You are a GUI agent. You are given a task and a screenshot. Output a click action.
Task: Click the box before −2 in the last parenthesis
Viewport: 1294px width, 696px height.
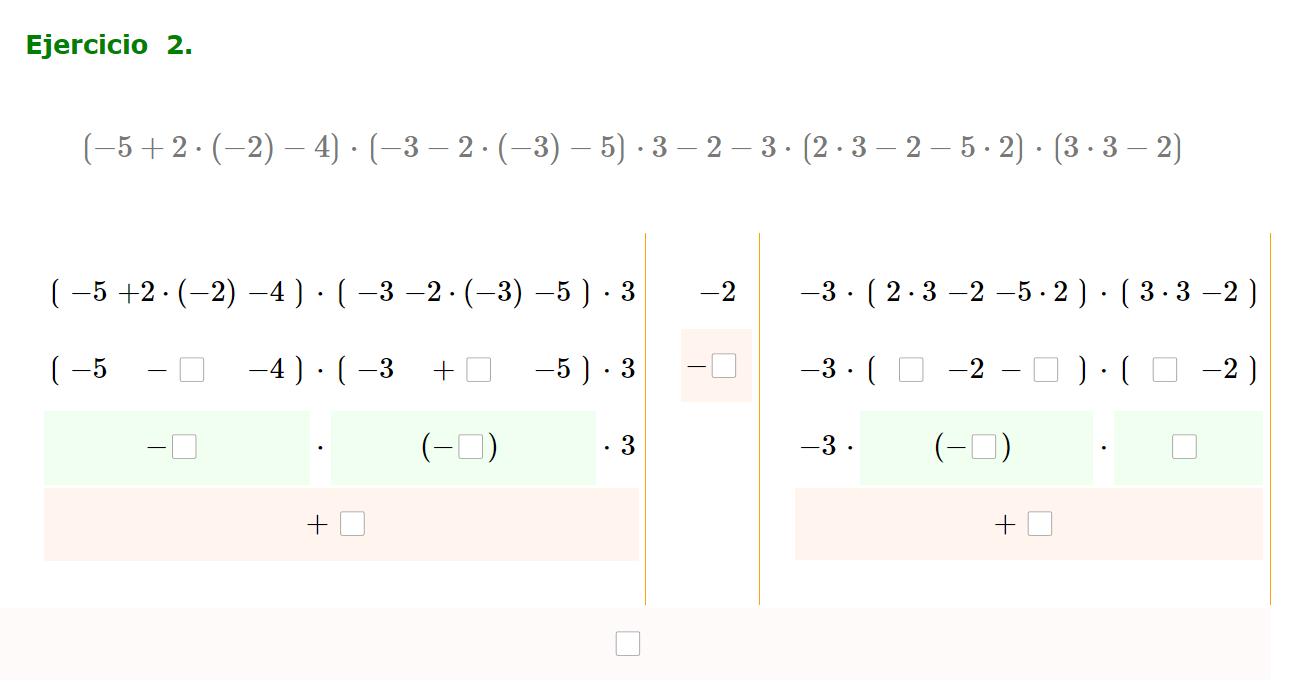click(1165, 370)
